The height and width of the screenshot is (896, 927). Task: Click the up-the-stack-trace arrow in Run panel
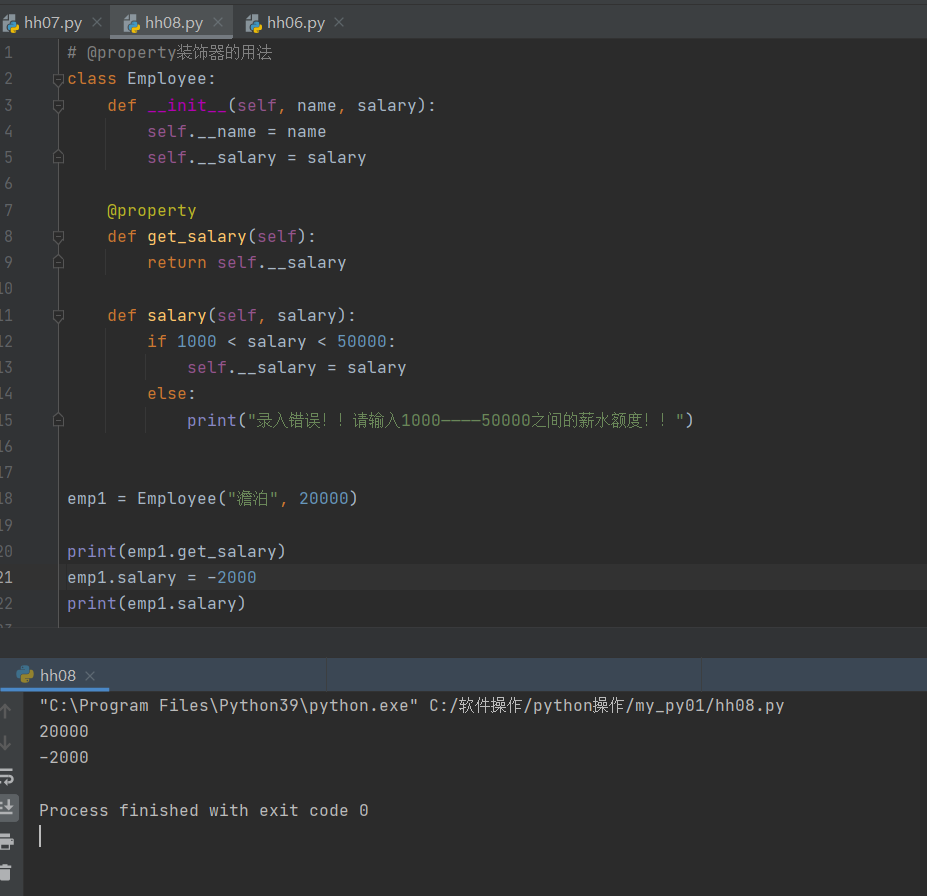(x=6, y=711)
